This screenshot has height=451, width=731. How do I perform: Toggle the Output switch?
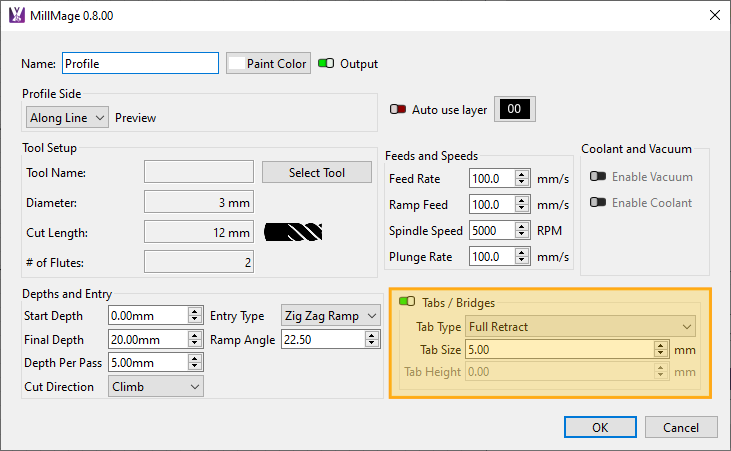click(327, 63)
